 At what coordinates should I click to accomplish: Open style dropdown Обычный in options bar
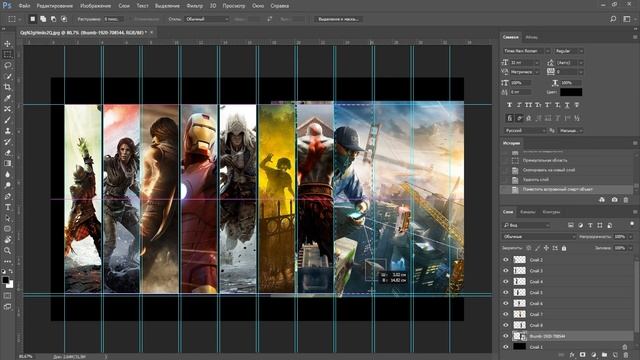point(207,19)
